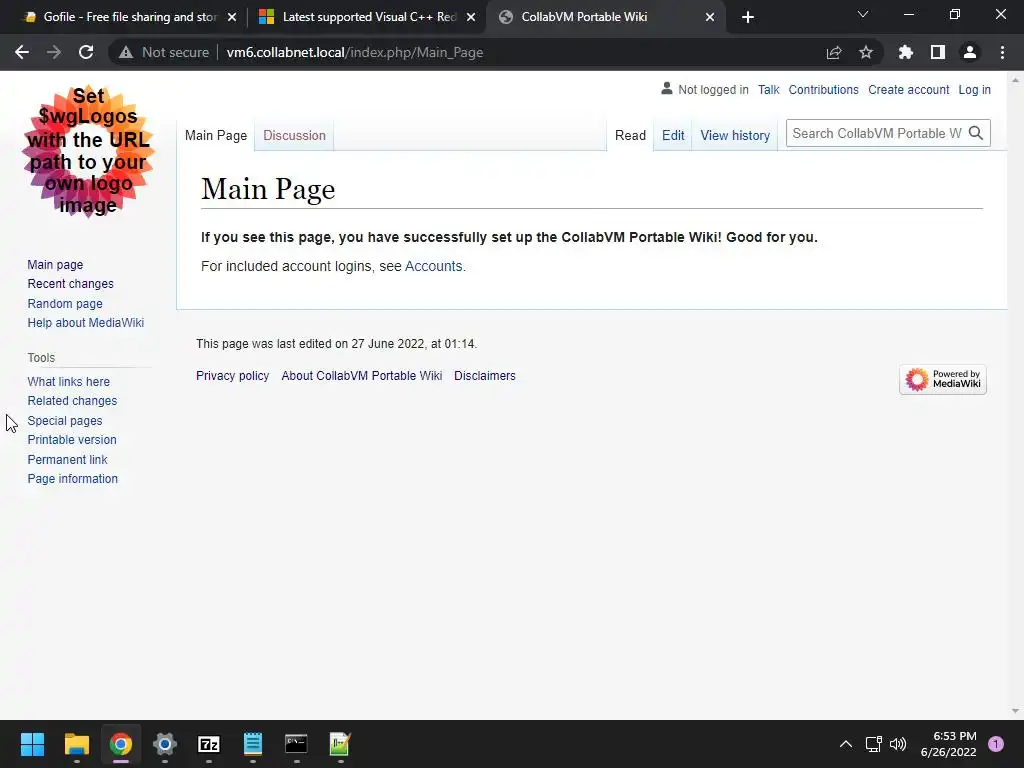Open the Discussion tab of Main Page
Screen dimensions: 1024x768
tap(295, 135)
